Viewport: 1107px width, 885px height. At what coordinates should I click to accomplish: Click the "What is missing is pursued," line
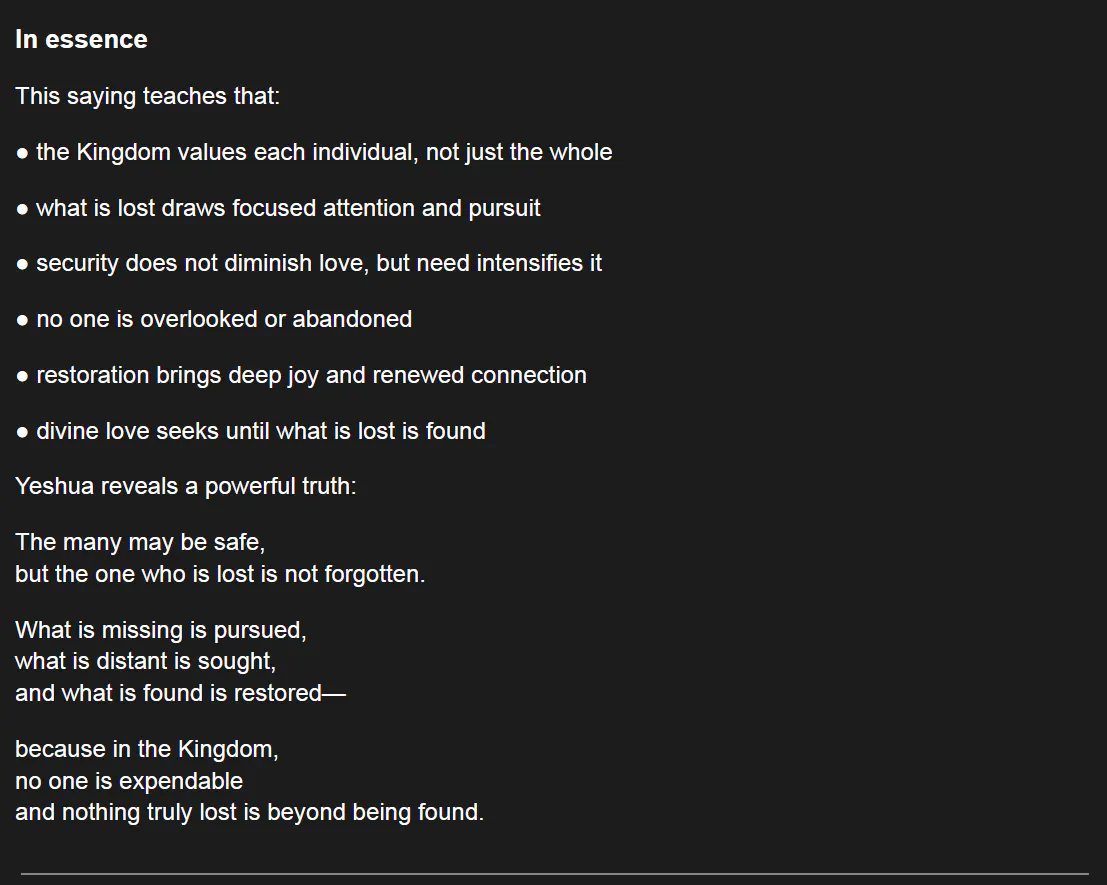[160, 630]
